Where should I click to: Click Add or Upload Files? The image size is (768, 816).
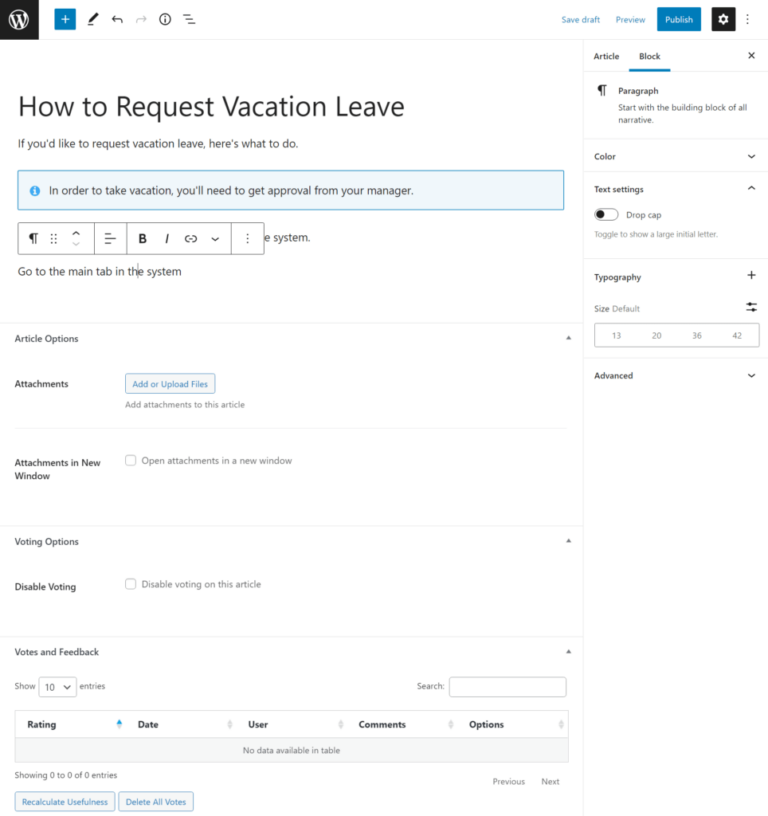[169, 383]
